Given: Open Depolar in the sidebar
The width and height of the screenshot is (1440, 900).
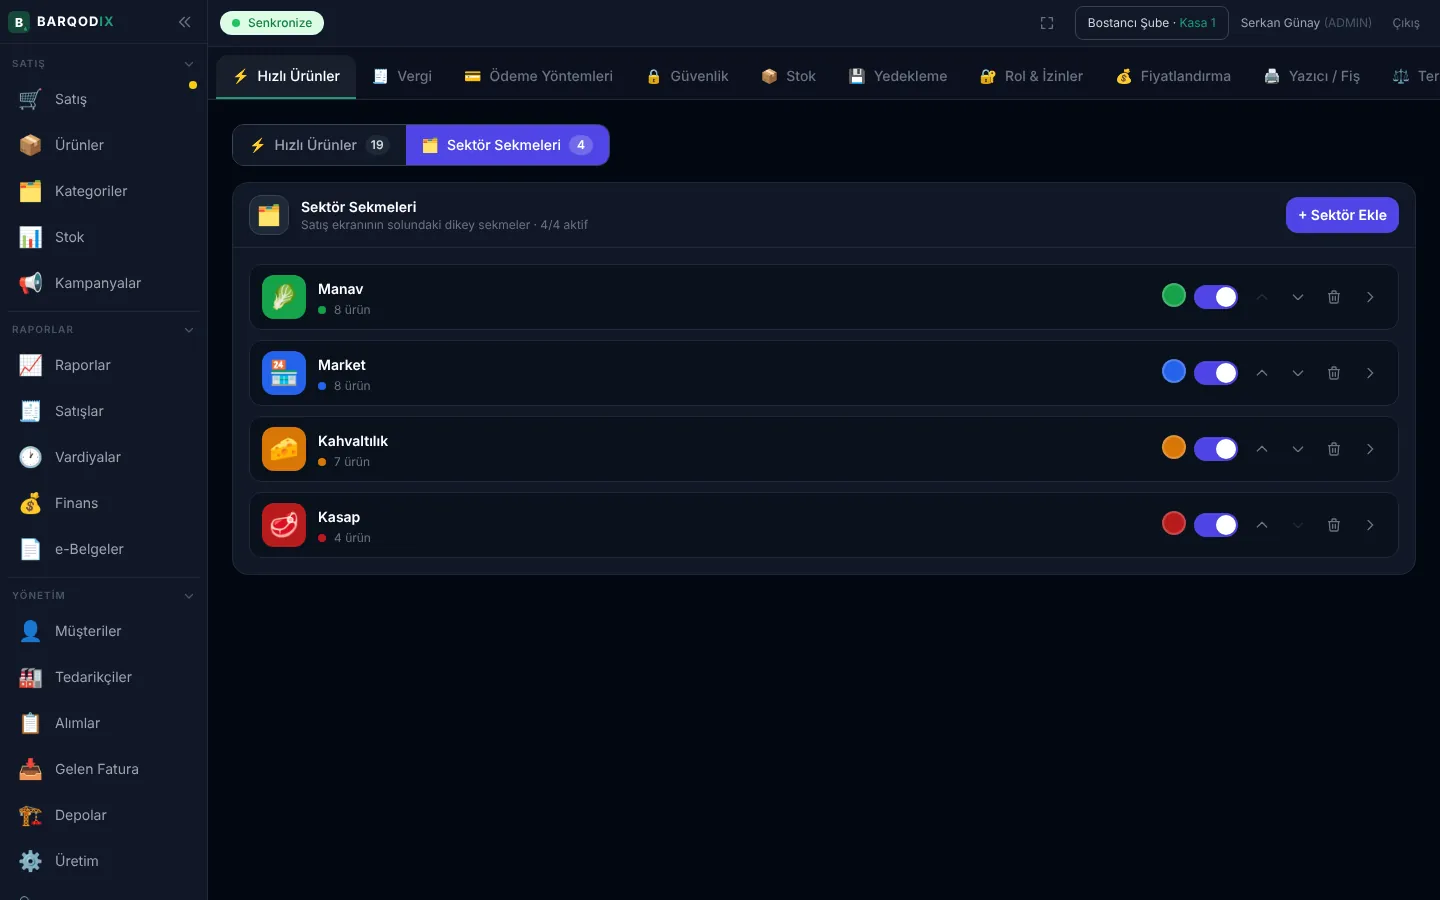Looking at the screenshot, I should (104, 815).
